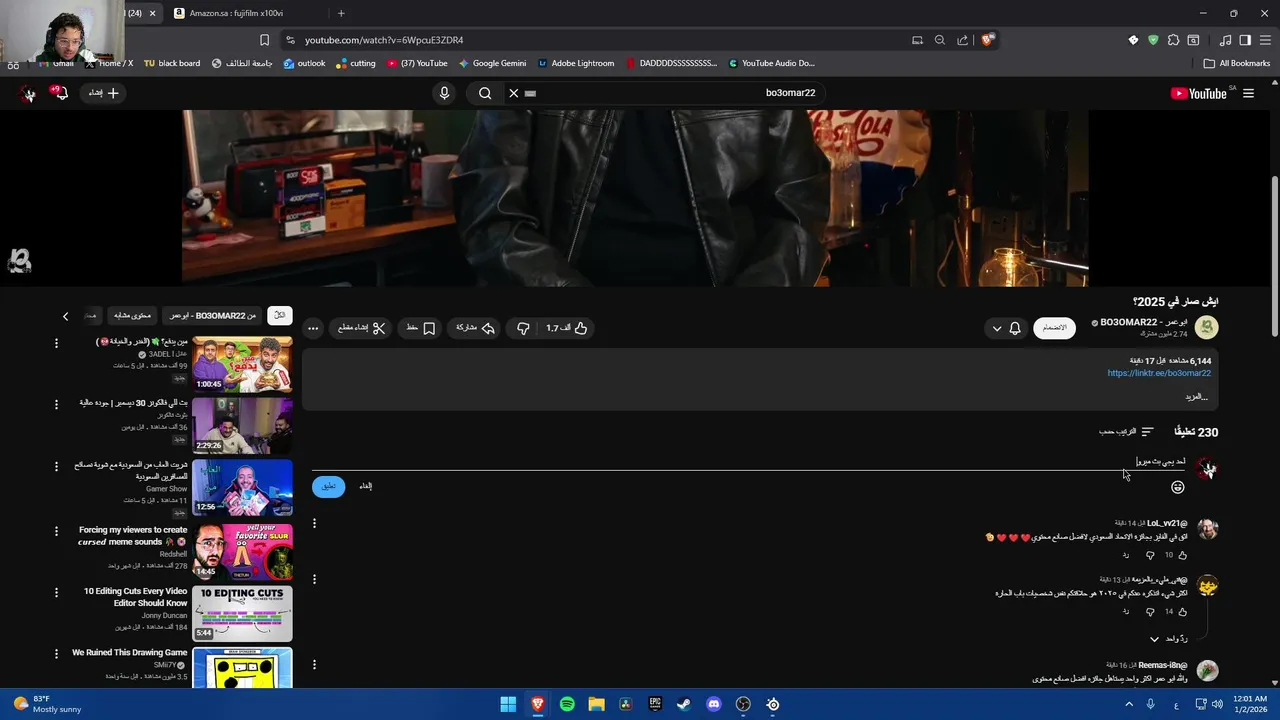Click the page vertical scrollbar

click(1274, 258)
